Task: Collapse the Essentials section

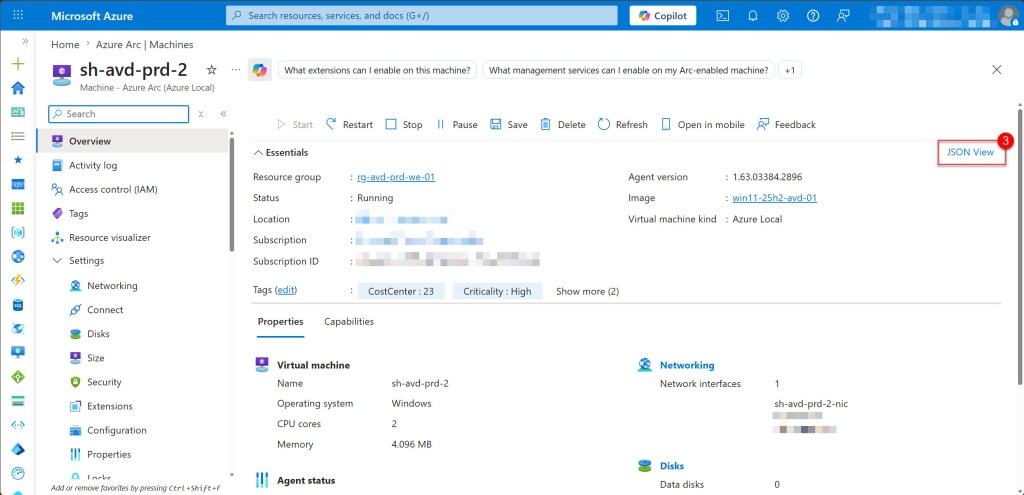Action: (259, 153)
